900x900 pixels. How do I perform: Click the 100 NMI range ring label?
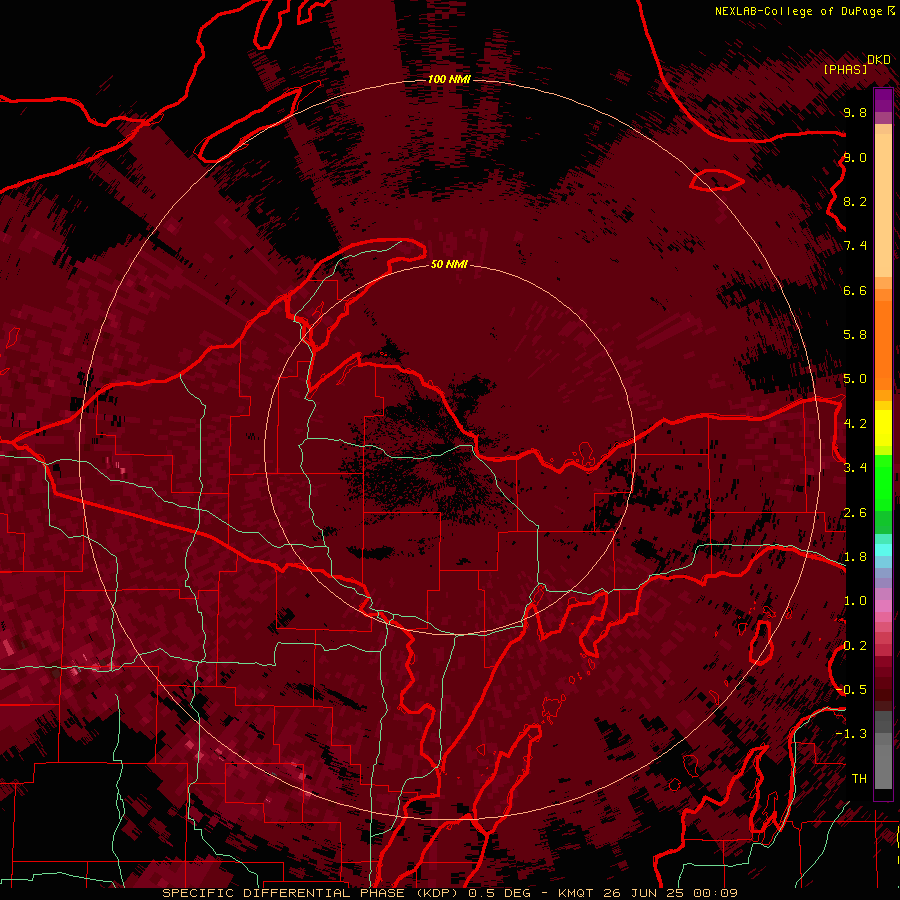point(449,79)
